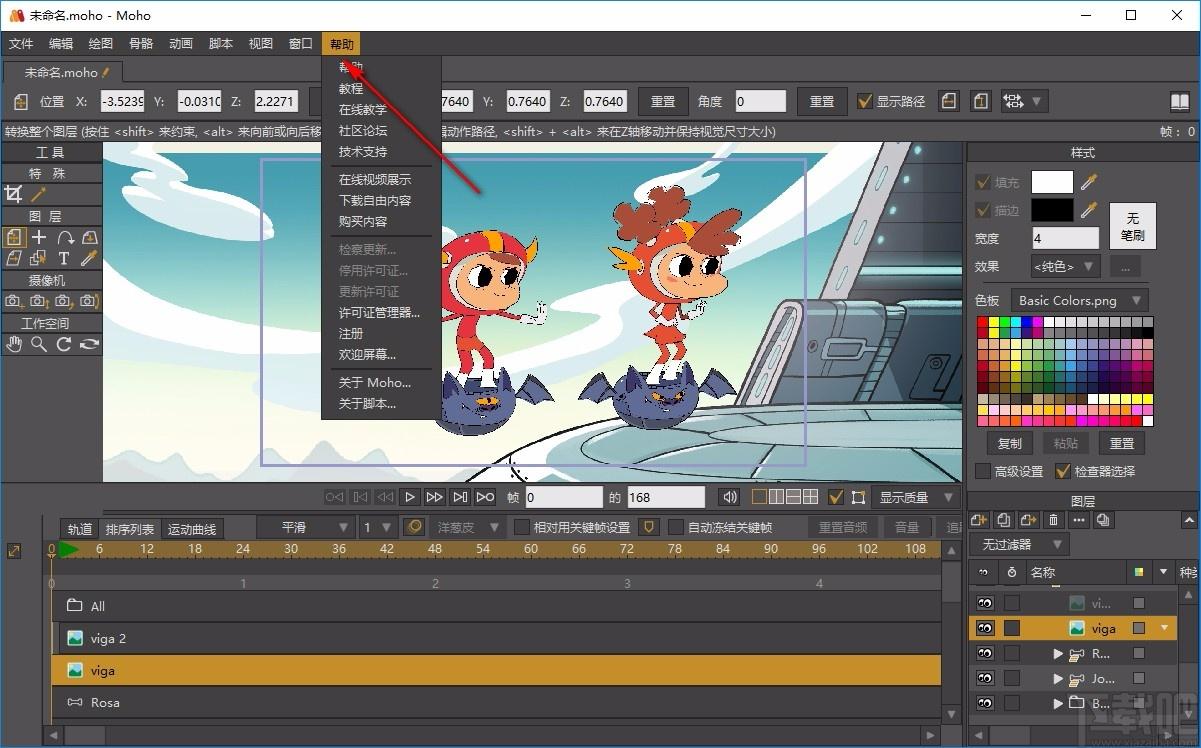1201x748 pixels.
Task: Hide the R... layer via its eye icon
Action: 985,653
